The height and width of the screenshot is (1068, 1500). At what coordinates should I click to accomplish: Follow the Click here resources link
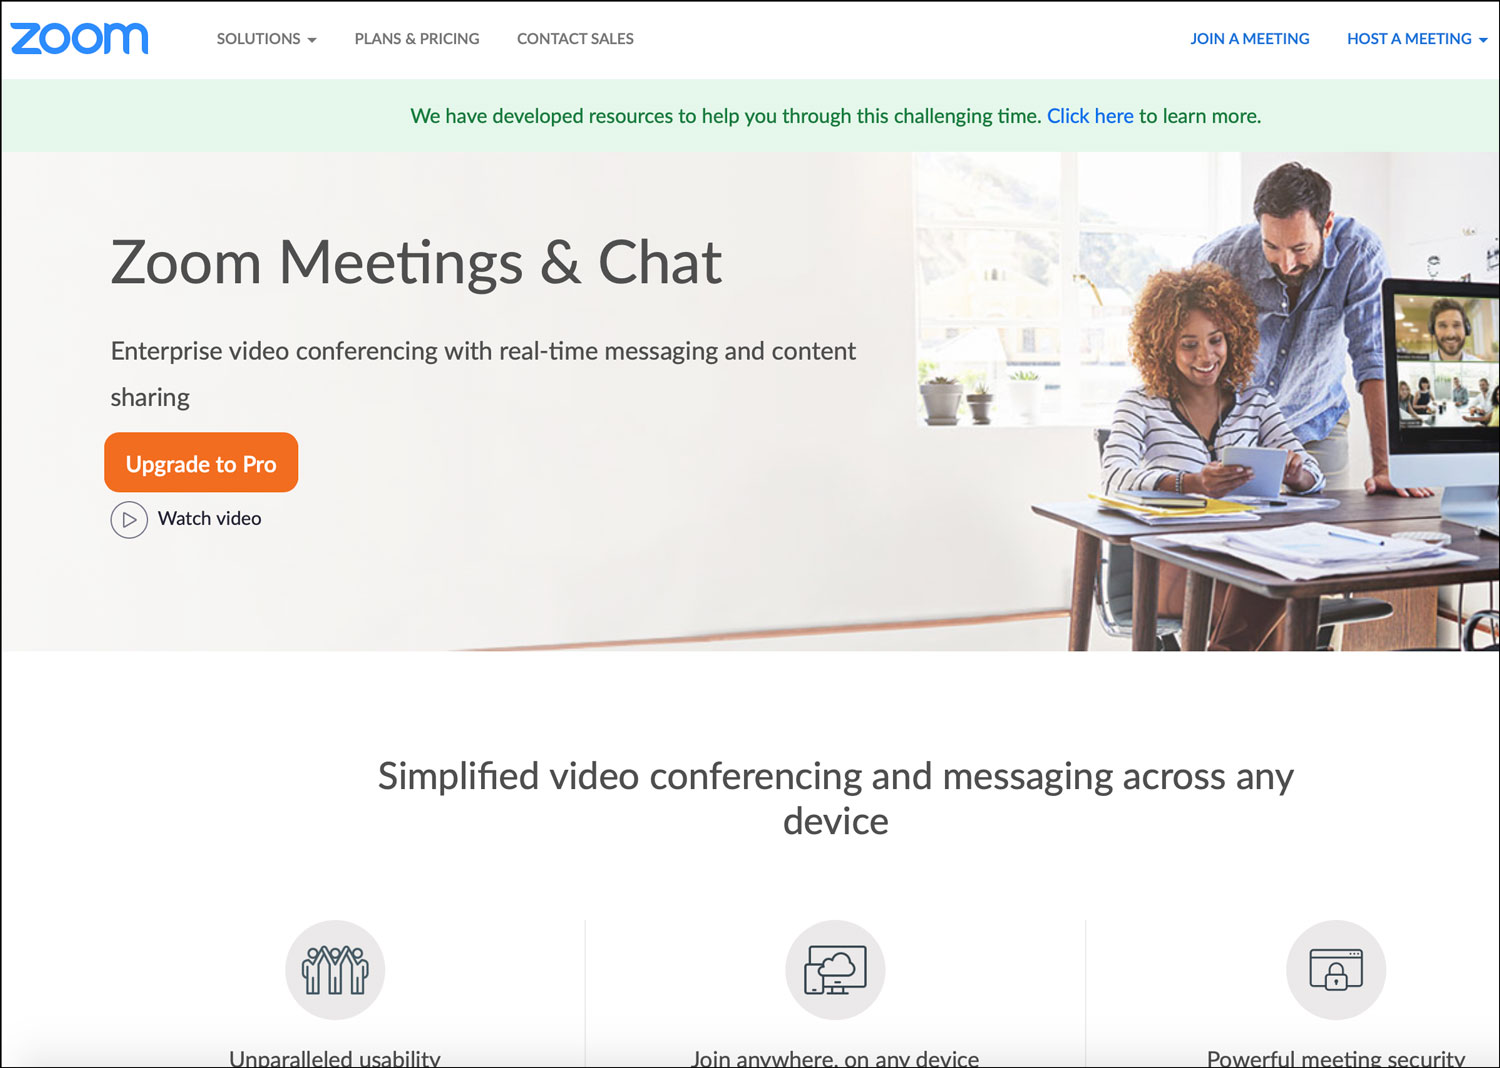pyautogui.click(x=1090, y=116)
